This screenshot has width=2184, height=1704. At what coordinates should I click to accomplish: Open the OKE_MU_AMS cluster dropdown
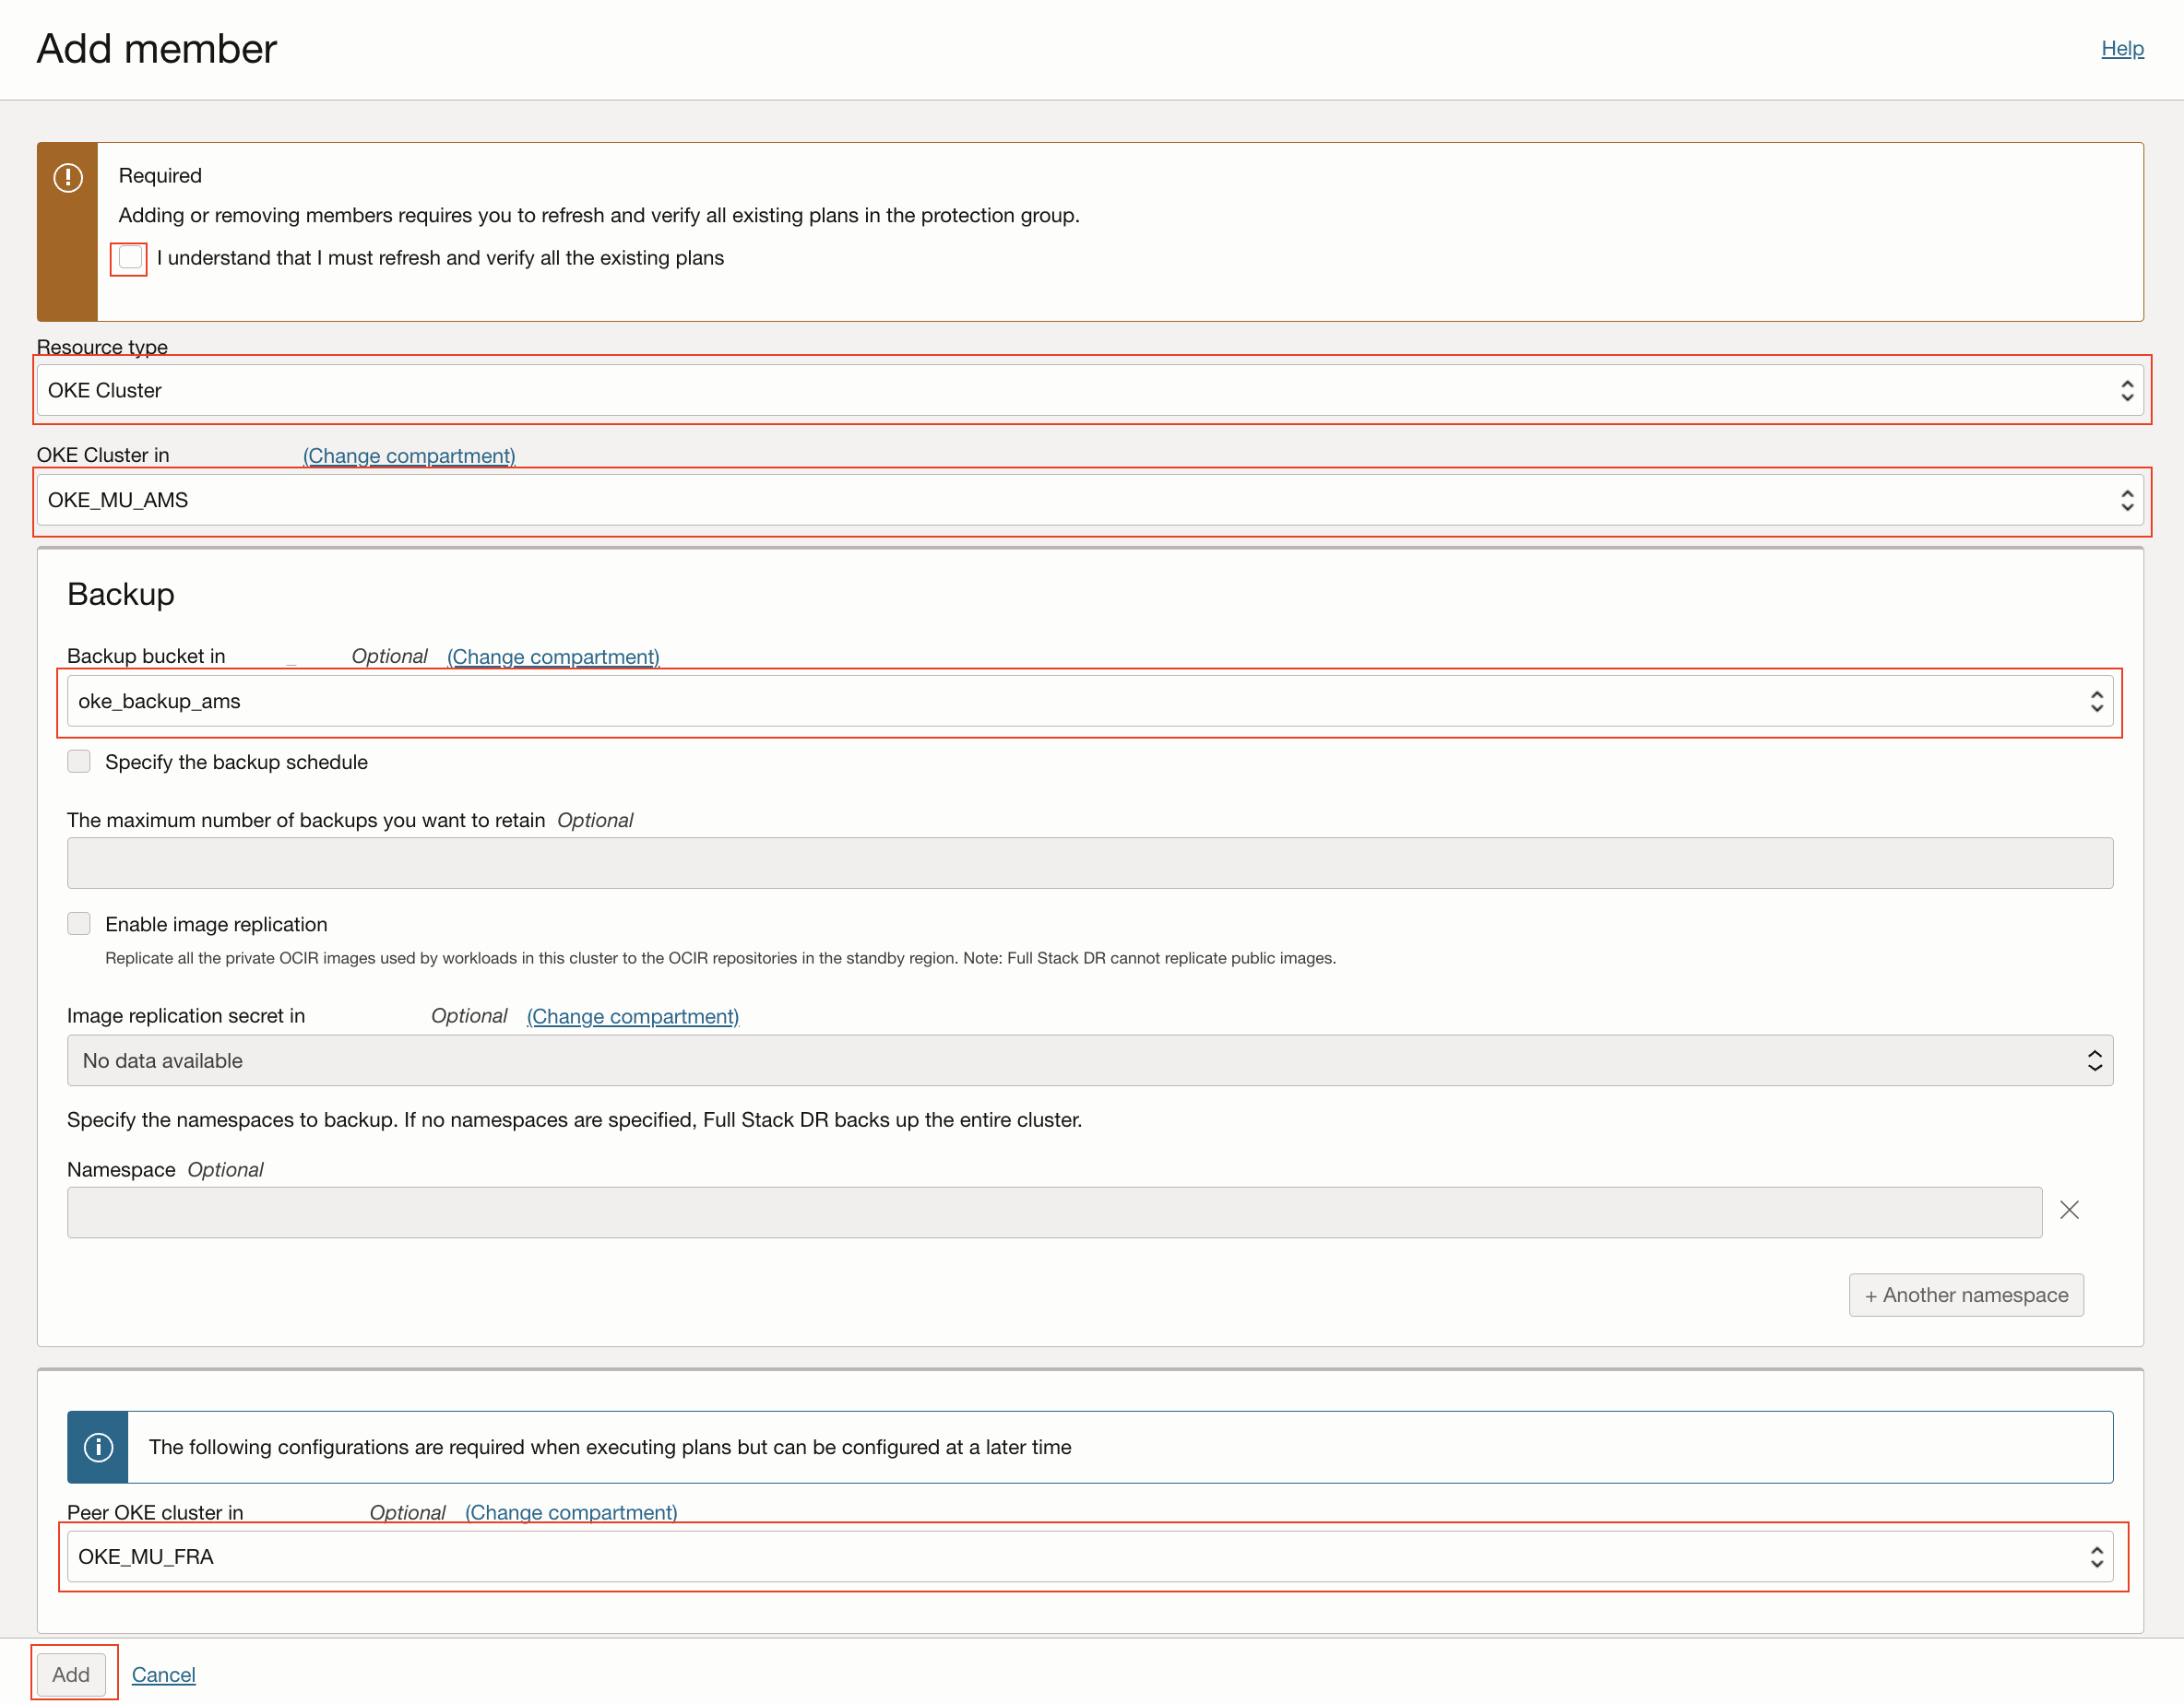coord(1080,500)
